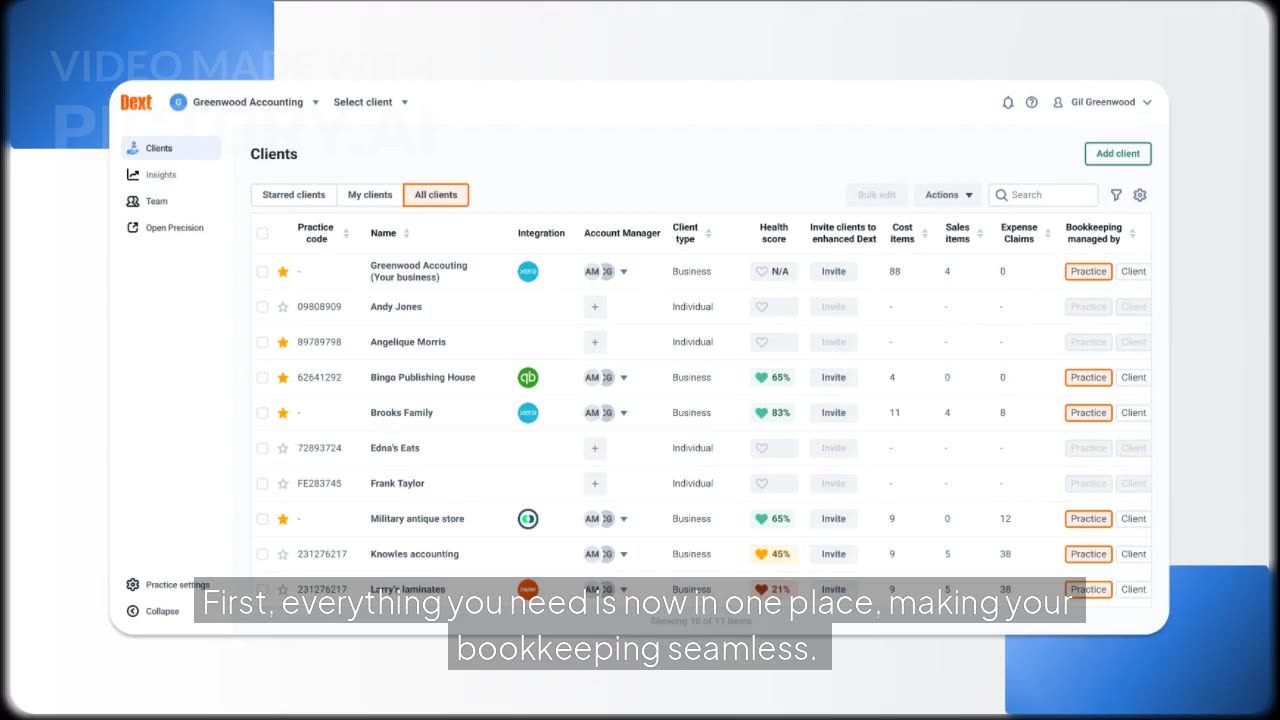Click Xero icon for Greenwood Accouting
The height and width of the screenshot is (720, 1280).
[x=528, y=271]
